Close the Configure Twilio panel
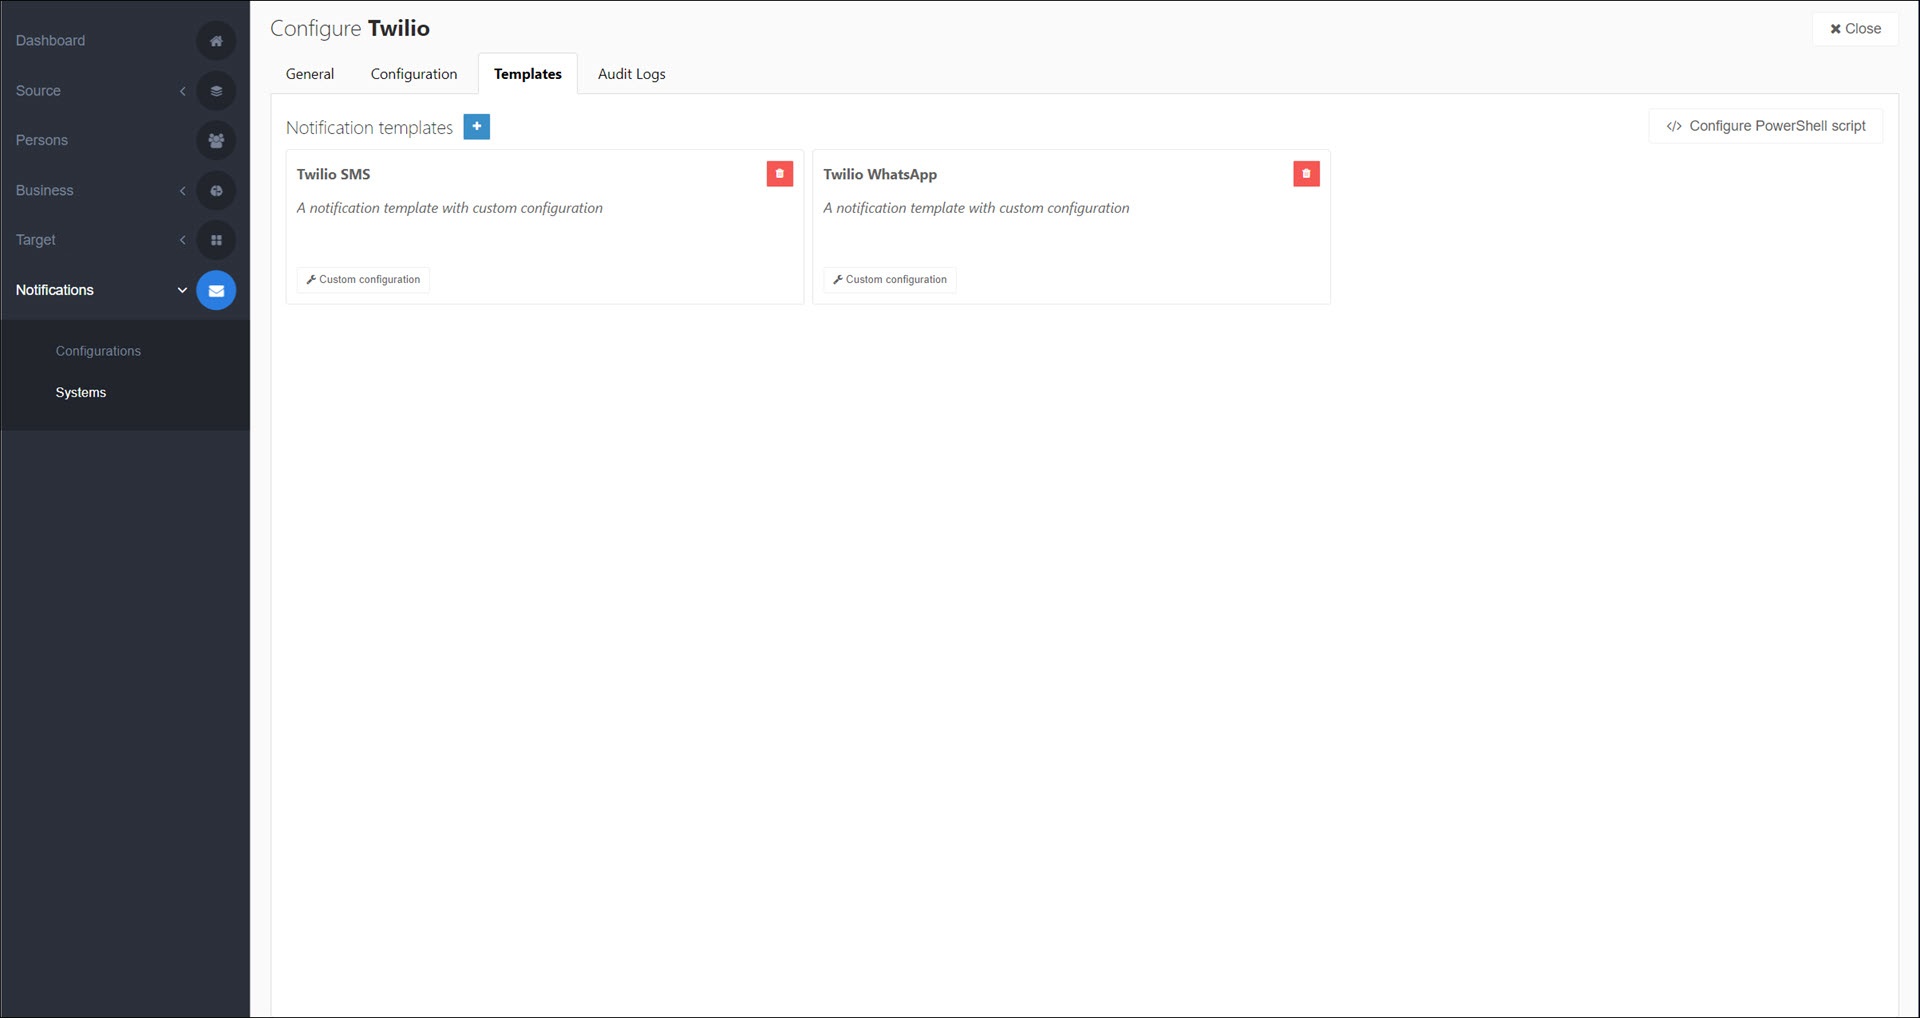 pyautogui.click(x=1855, y=29)
